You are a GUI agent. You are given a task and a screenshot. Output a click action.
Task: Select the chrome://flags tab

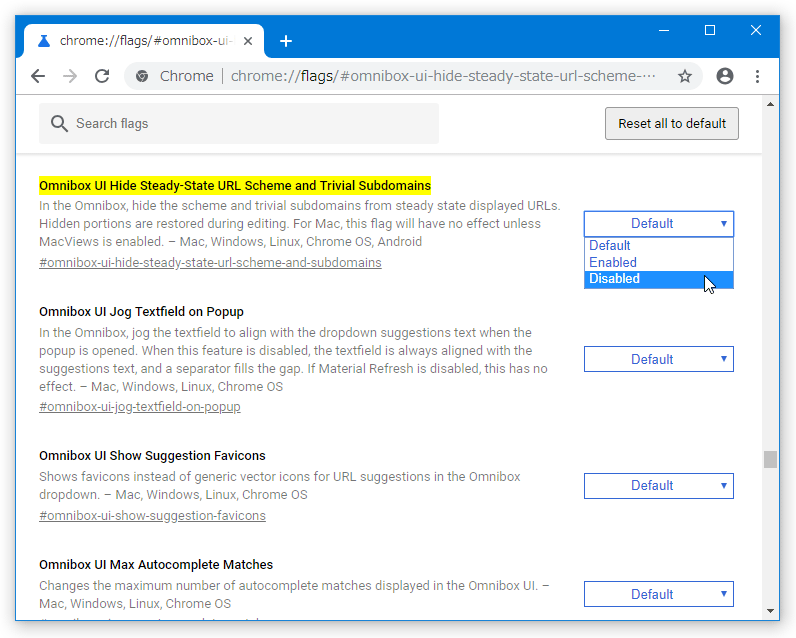tap(144, 41)
